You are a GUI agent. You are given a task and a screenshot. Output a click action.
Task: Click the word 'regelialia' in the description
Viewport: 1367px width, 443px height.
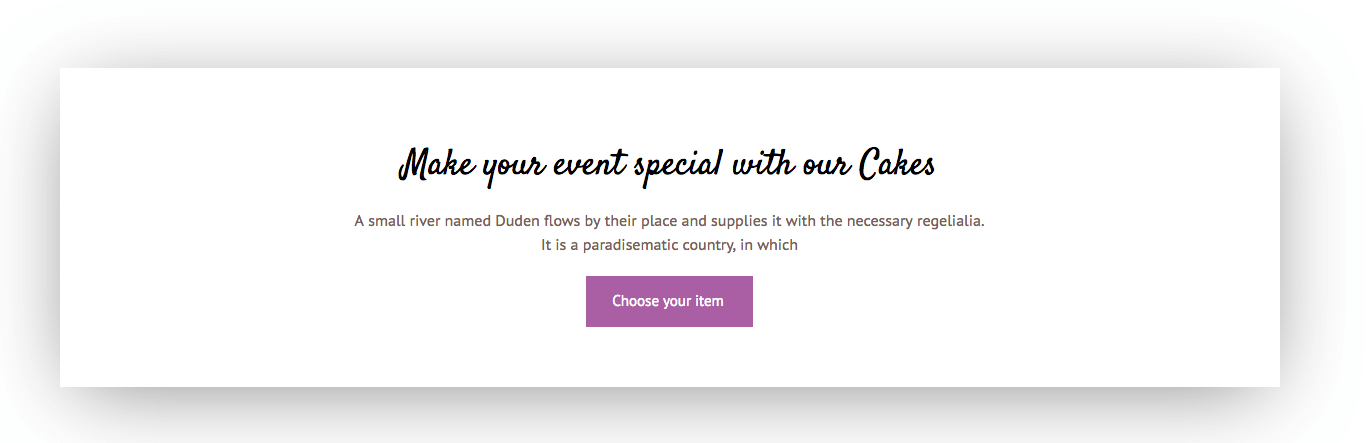(x=946, y=221)
